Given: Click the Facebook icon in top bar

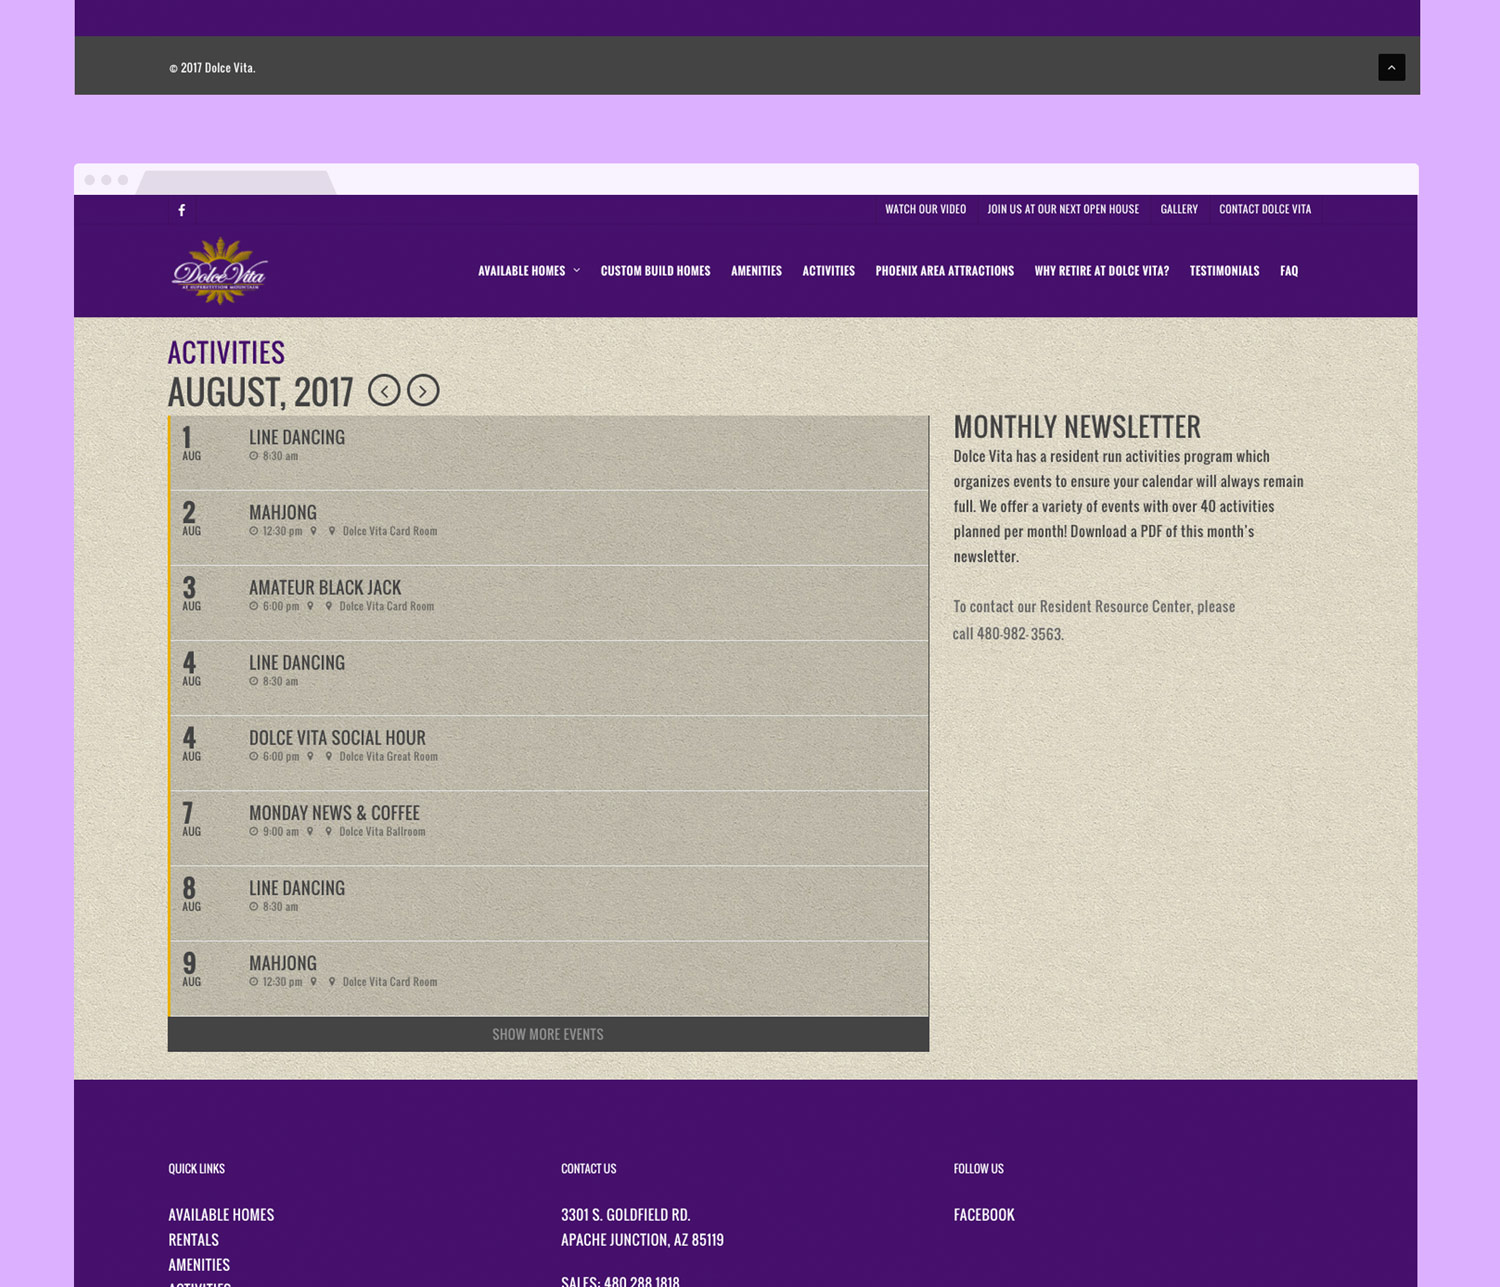Looking at the screenshot, I should click(x=181, y=210).
